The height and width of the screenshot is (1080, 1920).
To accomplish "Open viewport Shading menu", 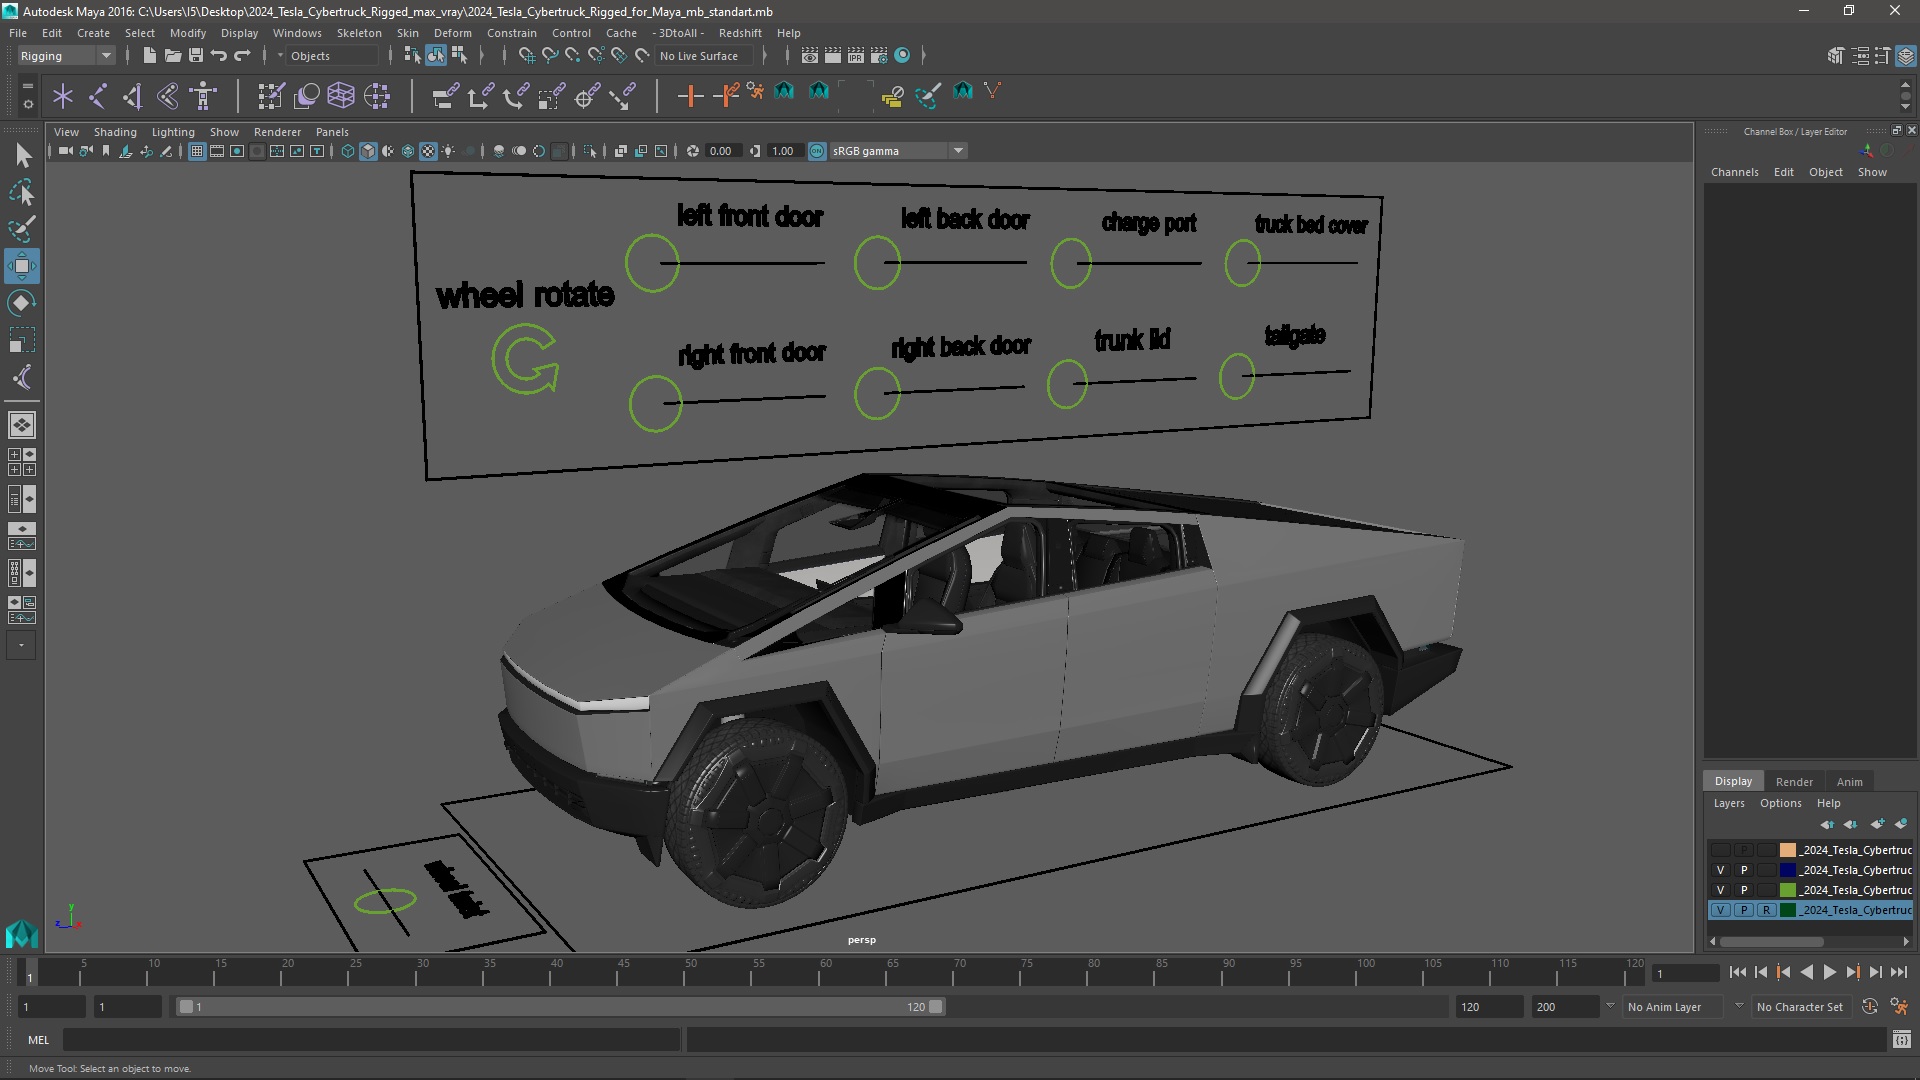I will click(x=115, y=132).
